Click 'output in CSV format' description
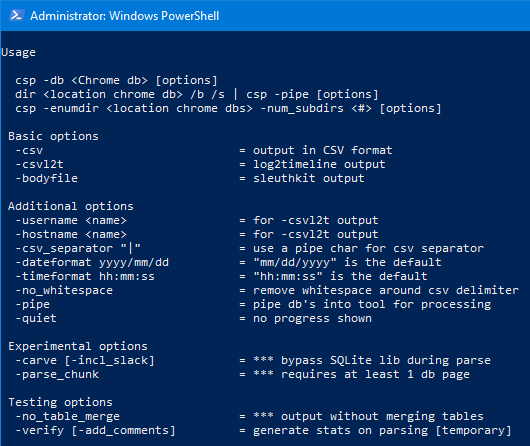530x446 pixels. pyautogui.click(x=323, y=150)
